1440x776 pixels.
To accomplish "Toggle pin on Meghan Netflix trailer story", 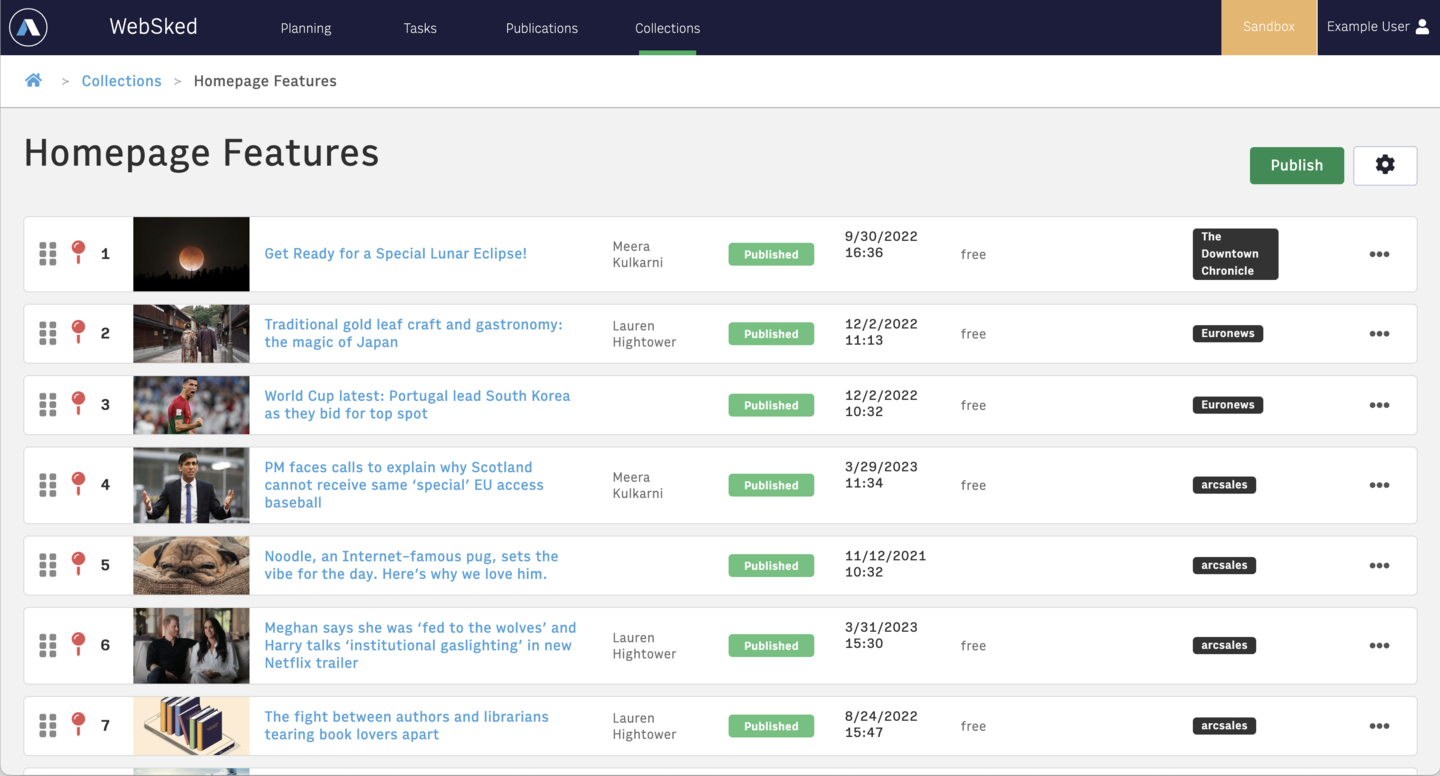I will coord(78,644).
